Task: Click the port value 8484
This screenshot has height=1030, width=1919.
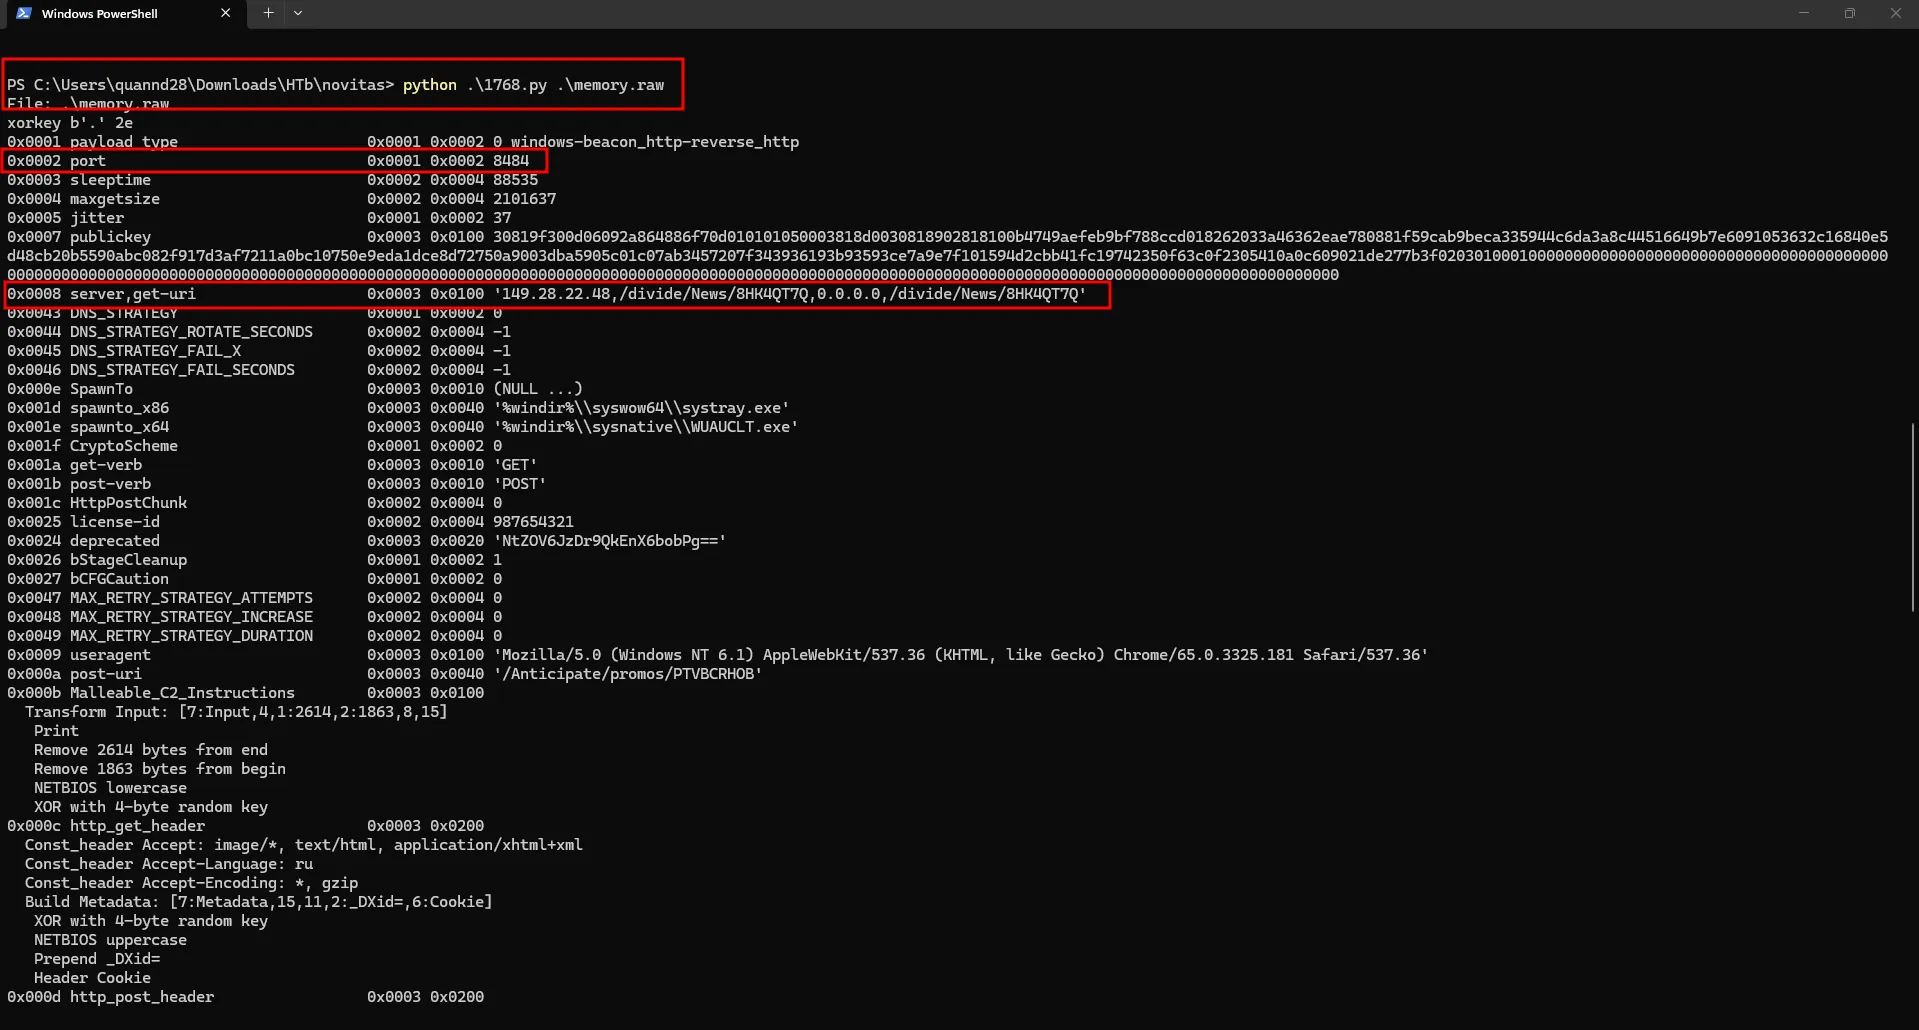Action: pos(511,161)
